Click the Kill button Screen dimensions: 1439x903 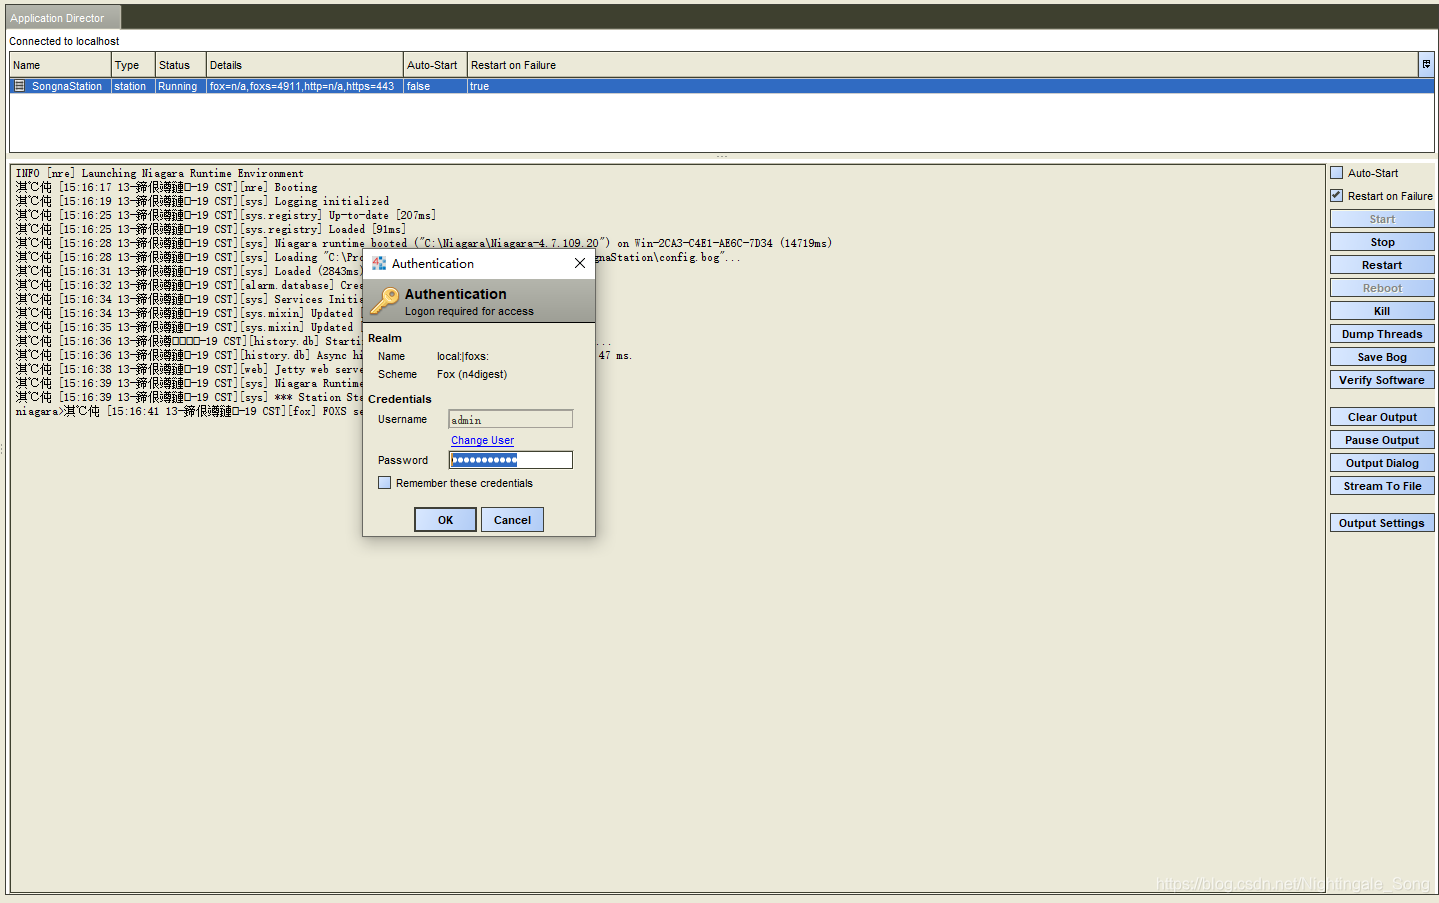click(x=1382, y=311)
